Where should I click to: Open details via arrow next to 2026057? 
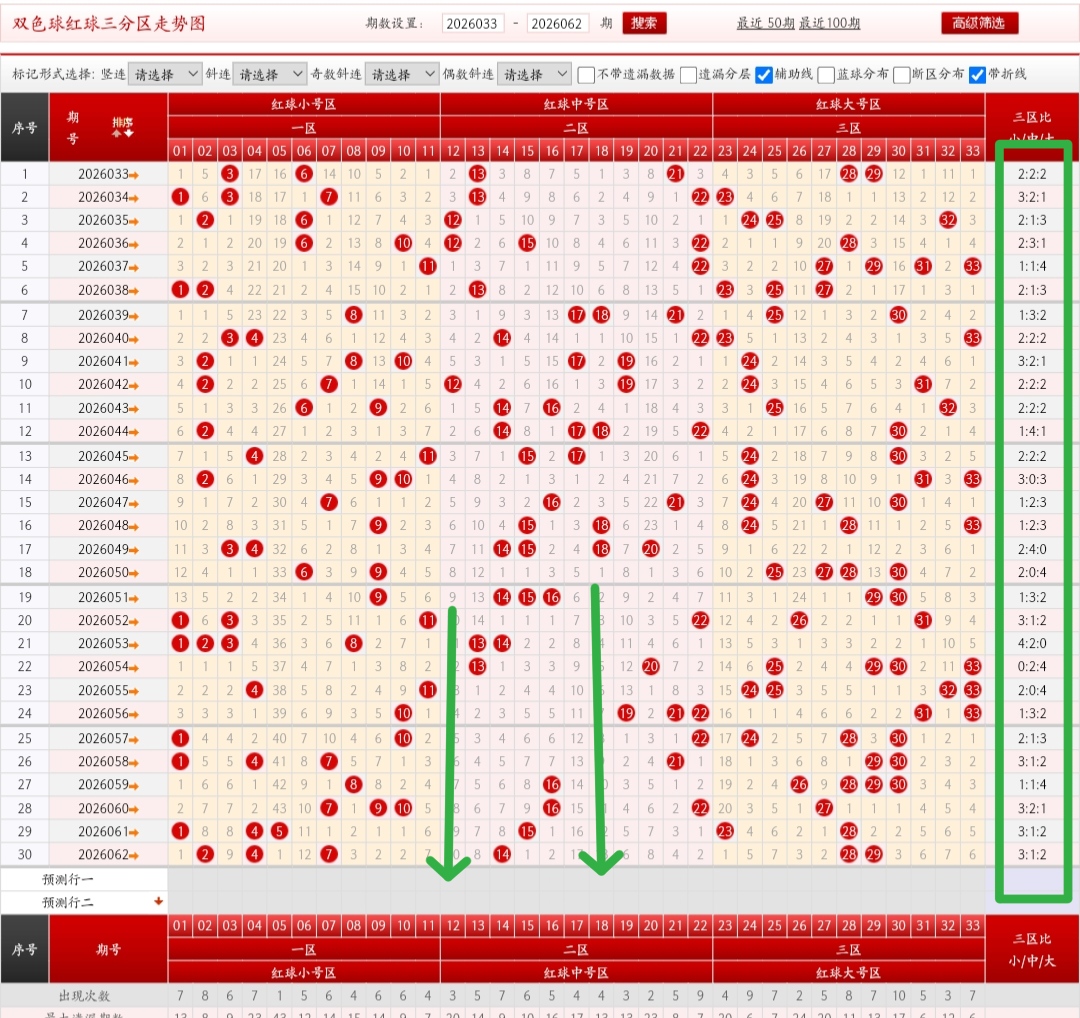pos(134,740)
